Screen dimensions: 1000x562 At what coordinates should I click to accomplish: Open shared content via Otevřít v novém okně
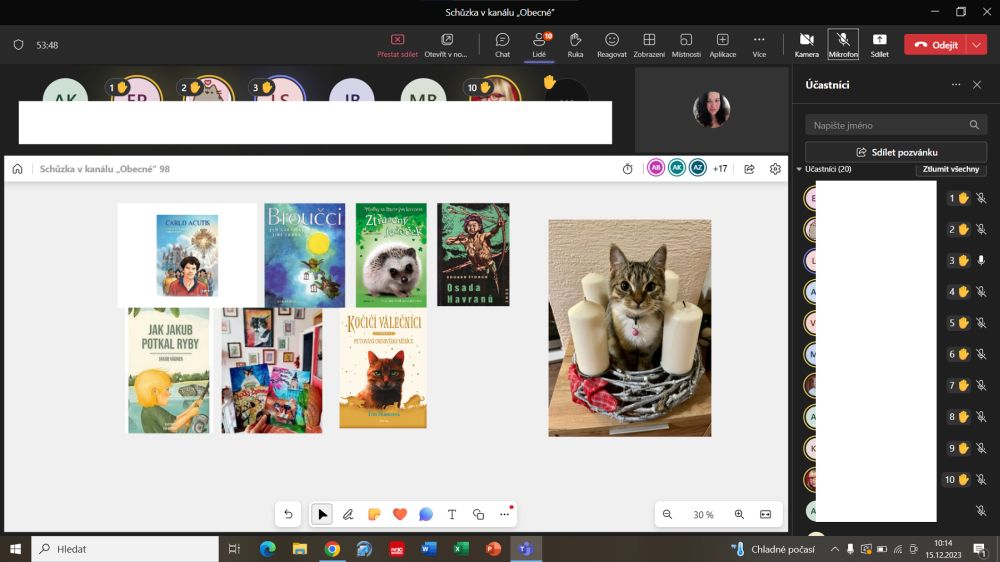(446, 45)
